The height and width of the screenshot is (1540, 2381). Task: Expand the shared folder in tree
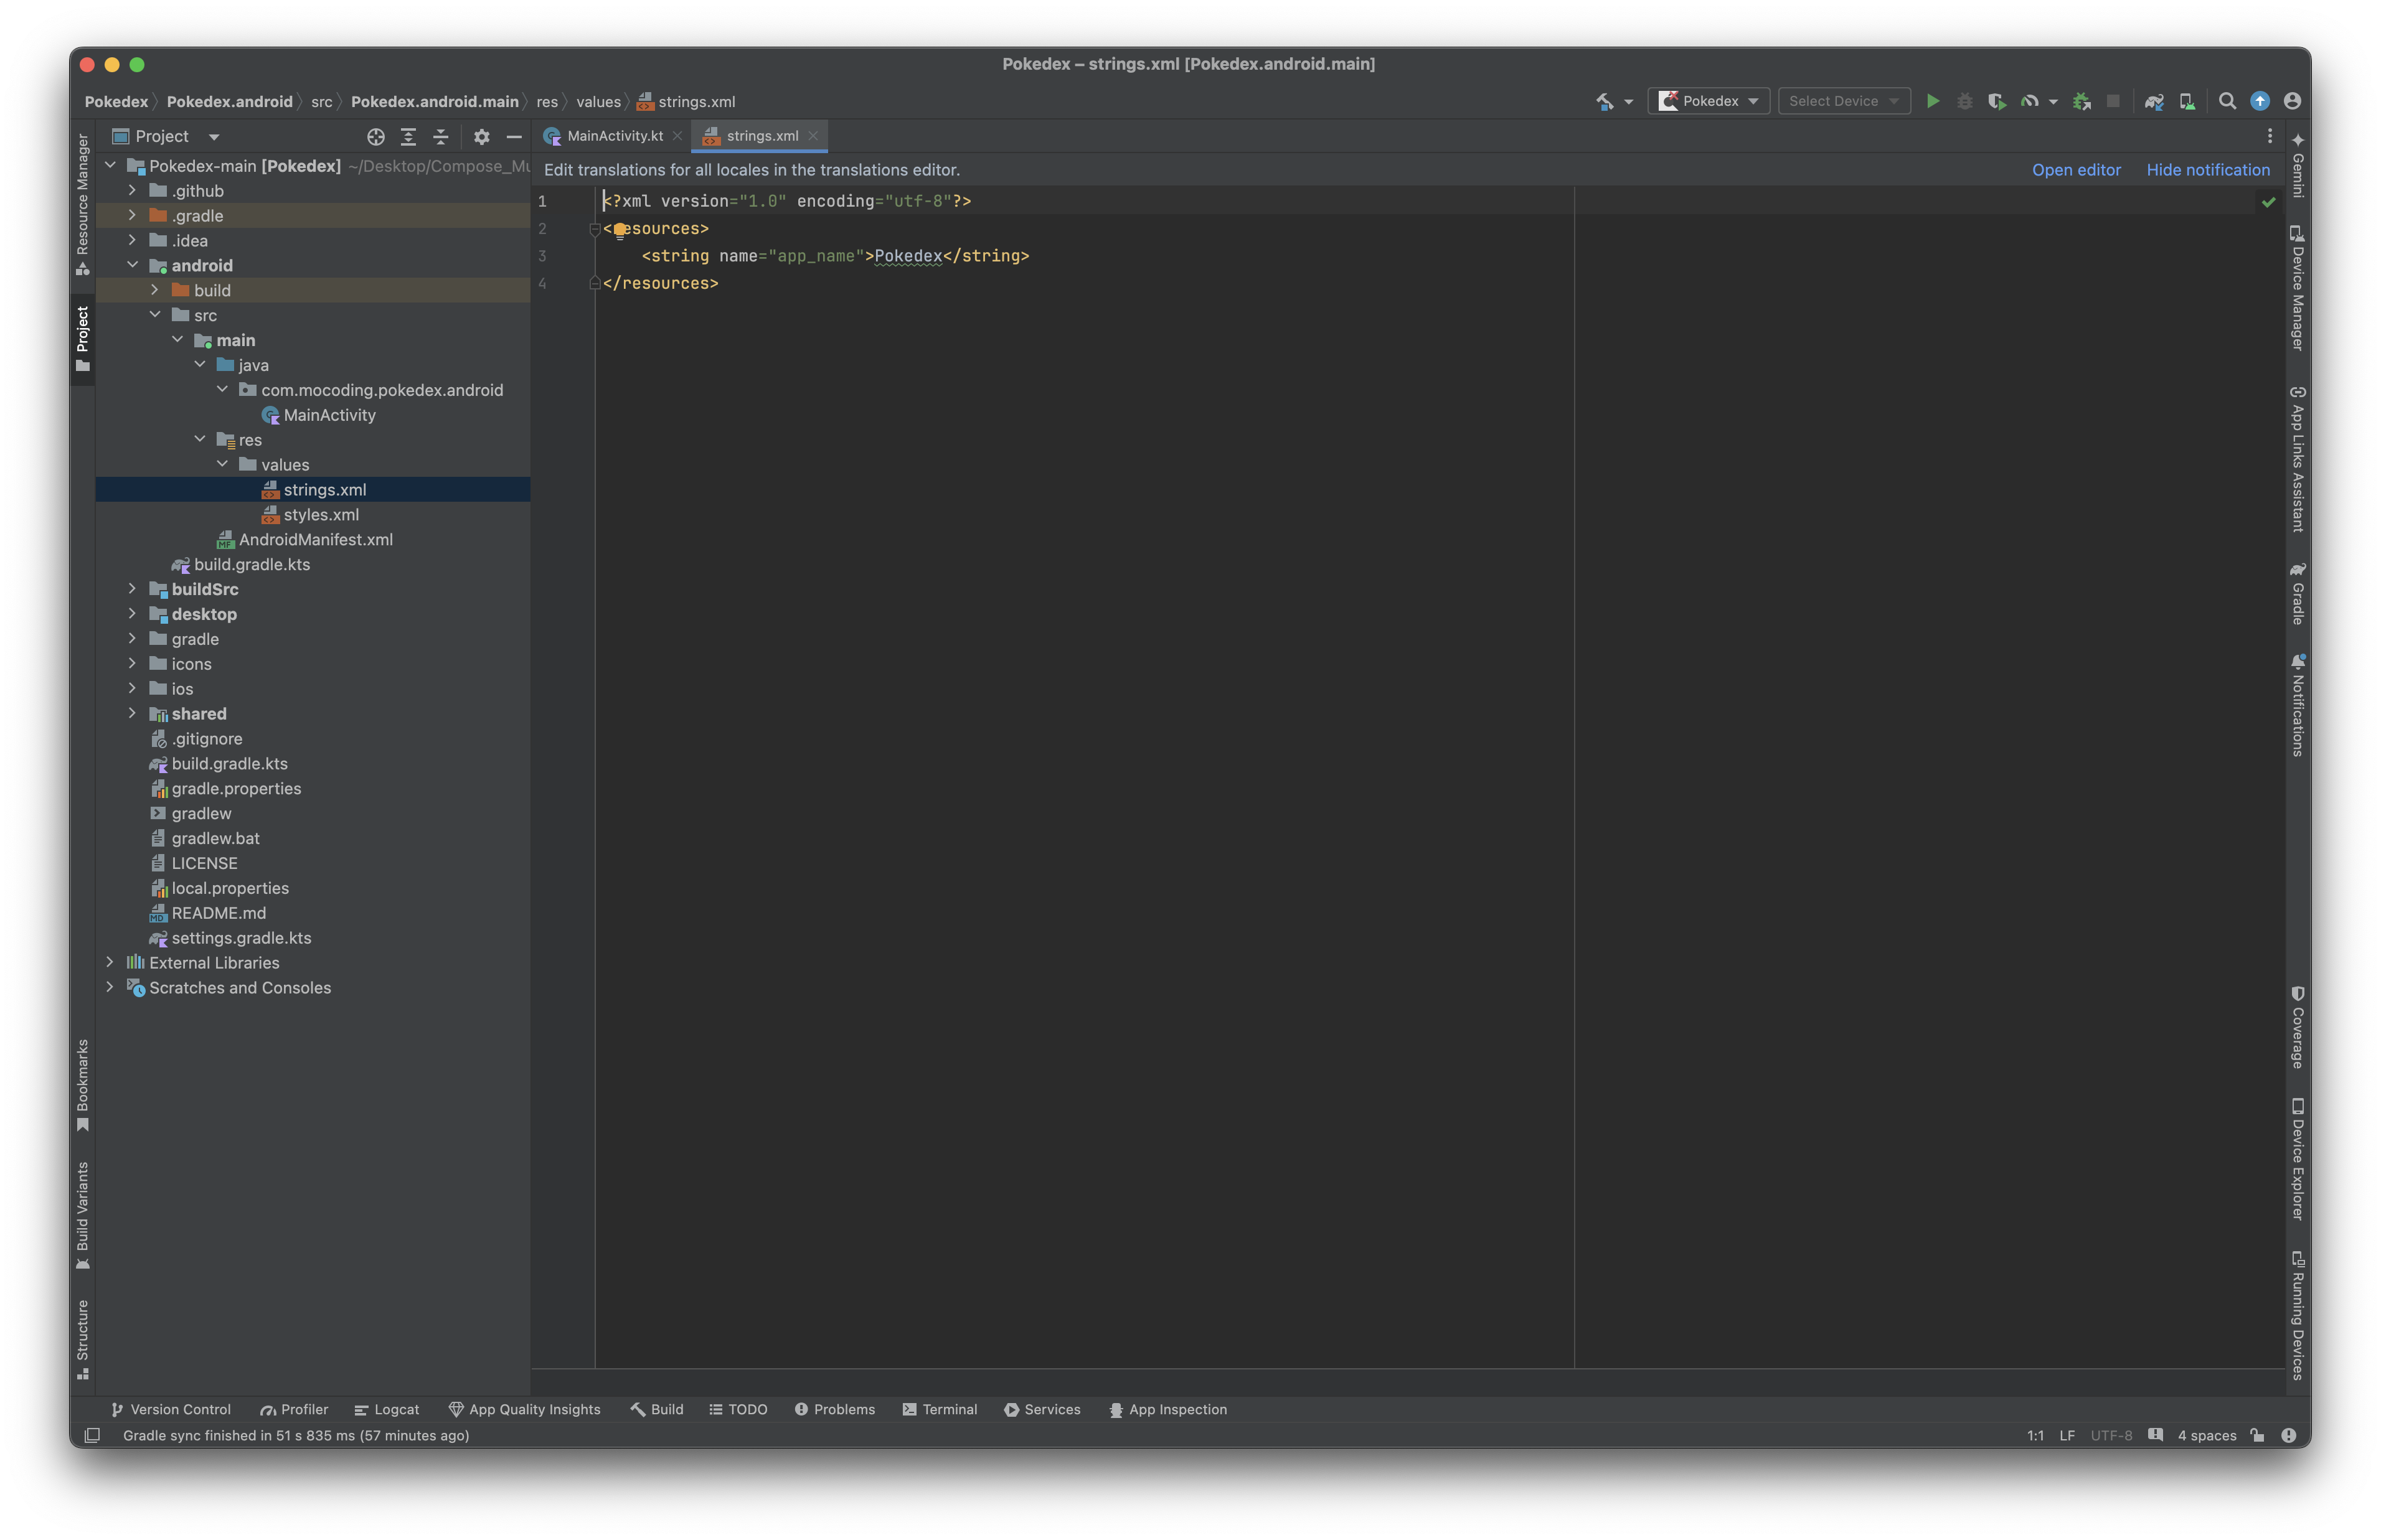(132, 713)
